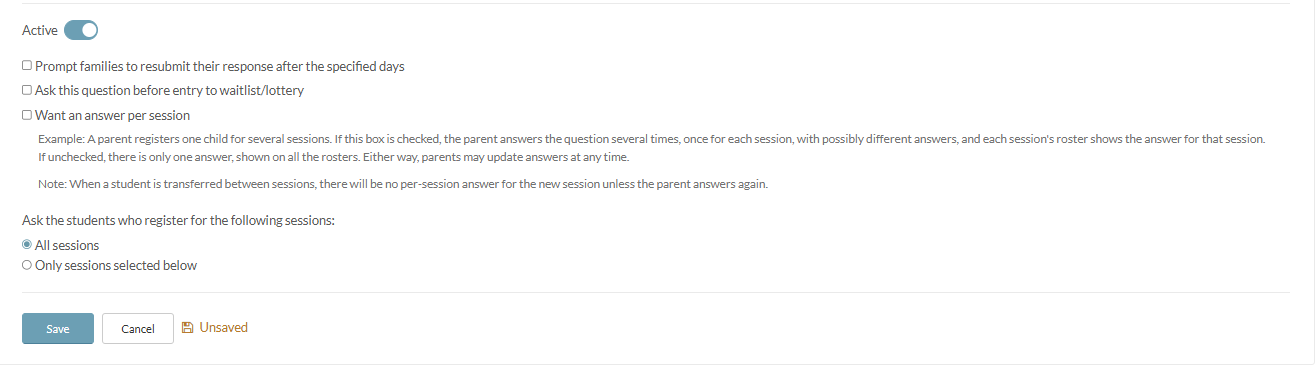Click the Example explanation paragraph
Viewport: 1315px width, 367px height.
[x=652, y=149]
